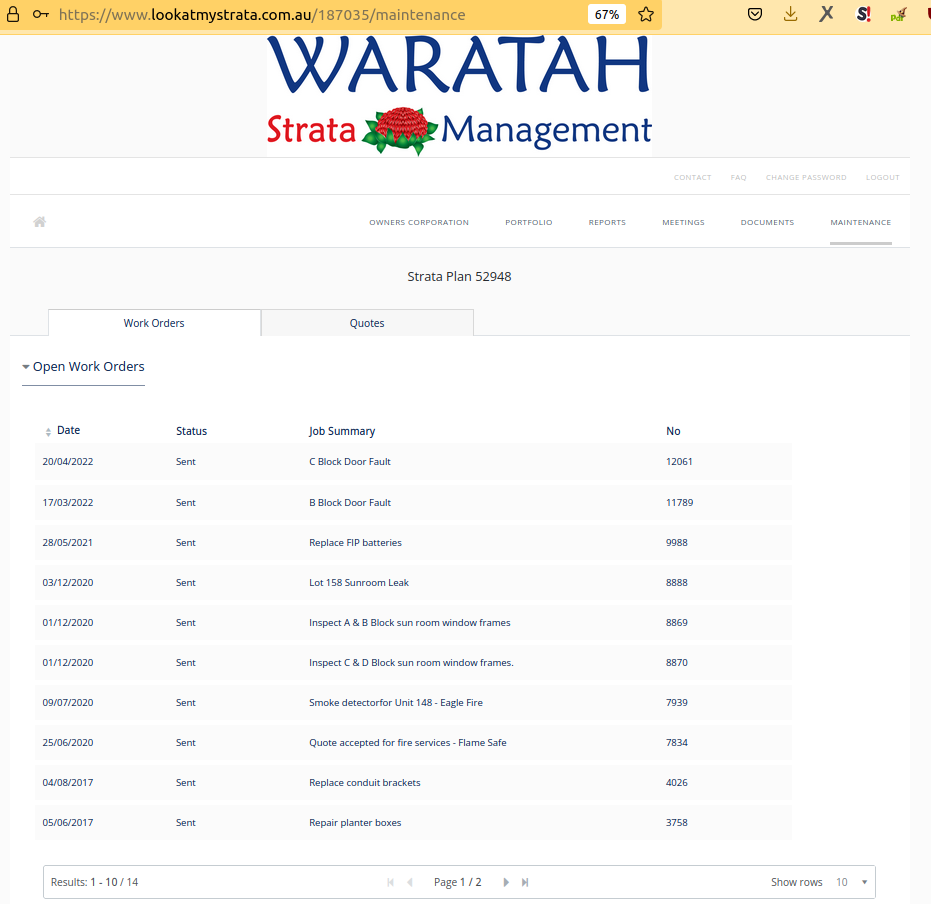Click the Contact link
The image size is (931, 904).
(x=692, y=177)
